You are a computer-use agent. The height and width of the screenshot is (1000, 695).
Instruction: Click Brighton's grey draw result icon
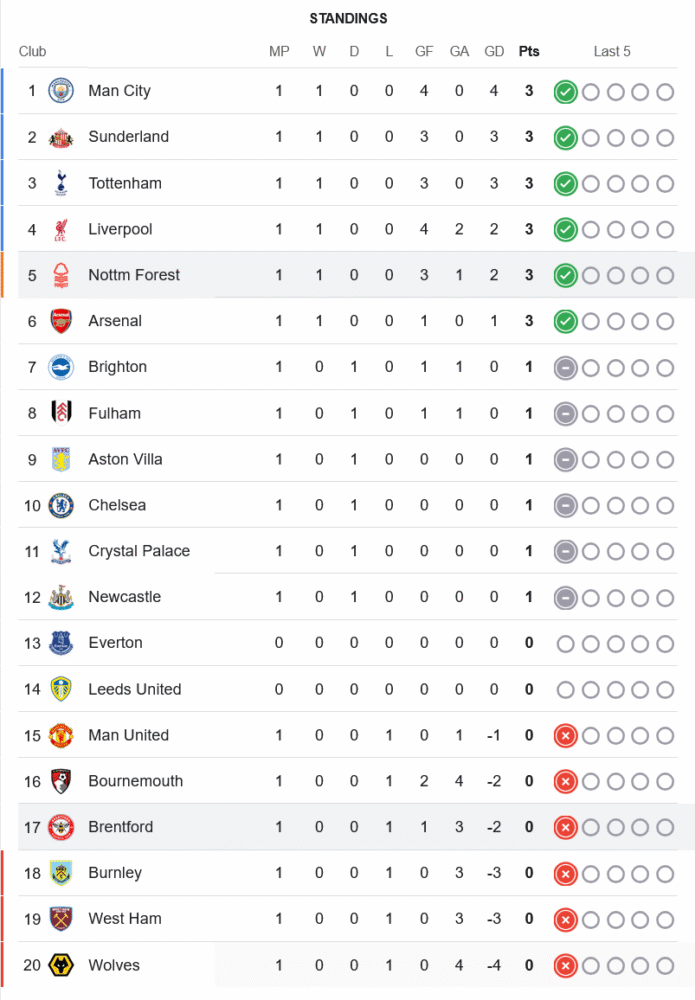[565, 368]
